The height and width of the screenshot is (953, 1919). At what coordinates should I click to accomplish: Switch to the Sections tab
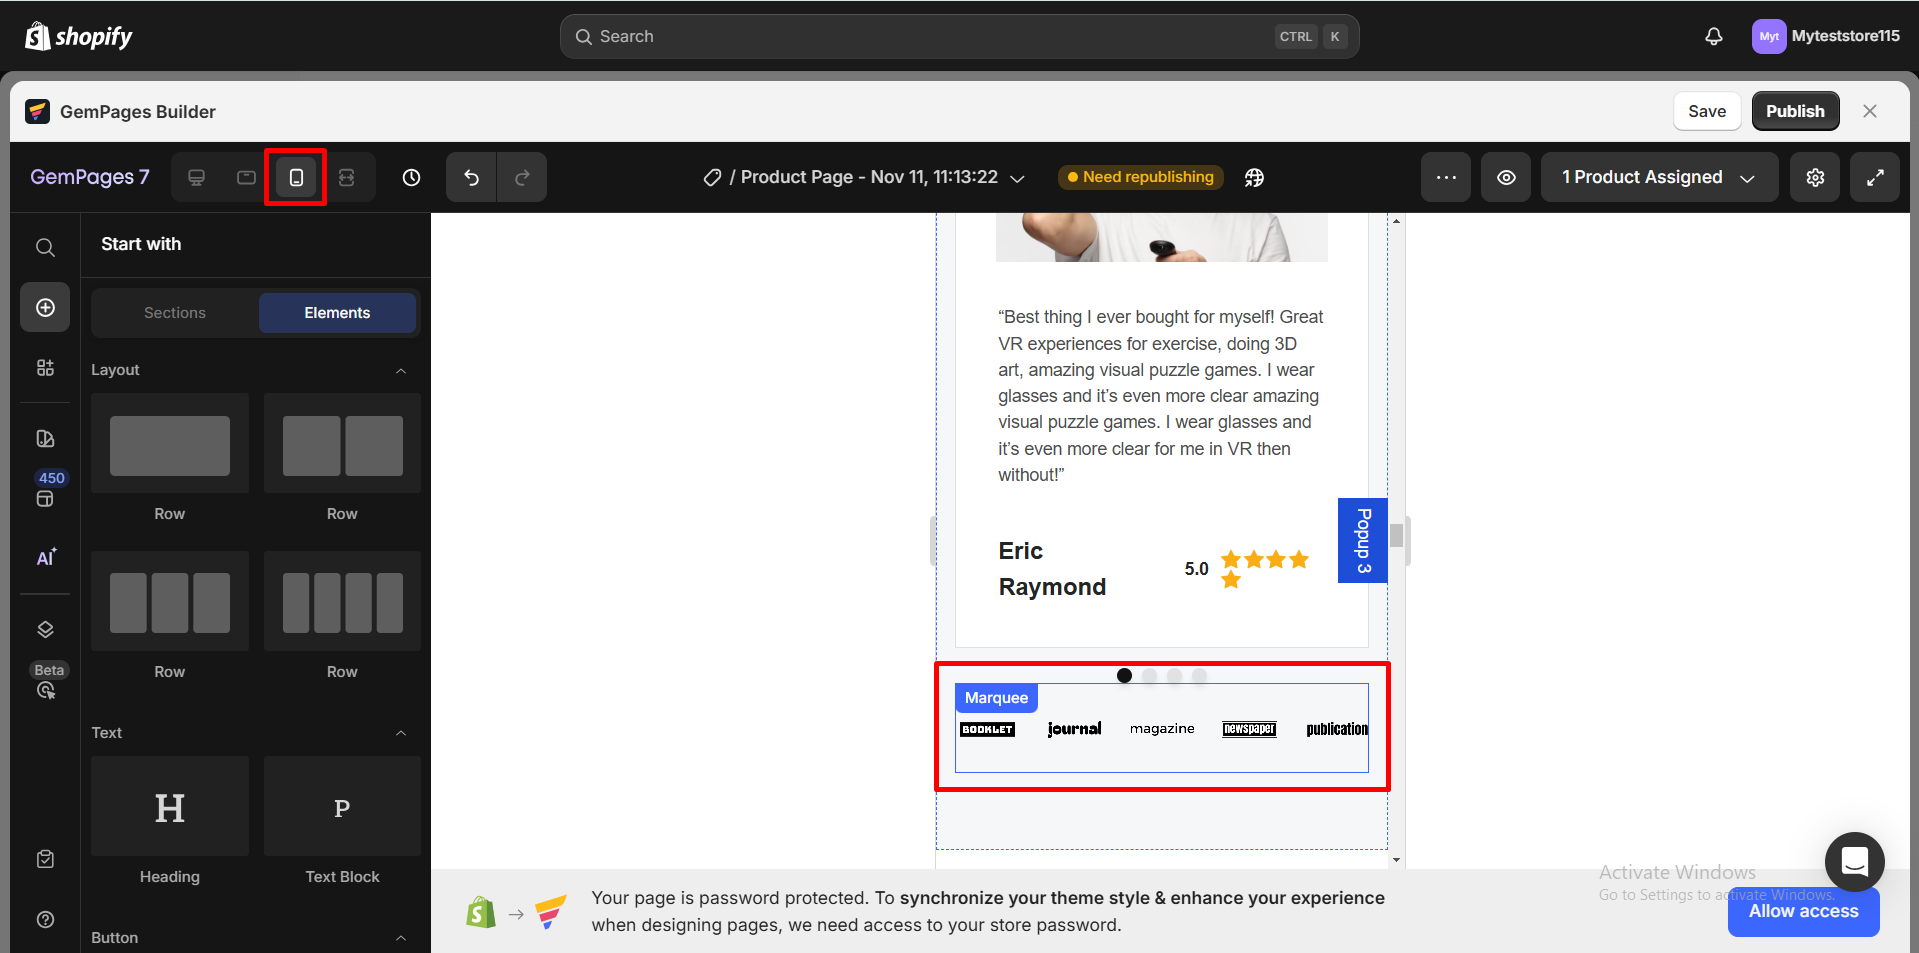point(174,312)
